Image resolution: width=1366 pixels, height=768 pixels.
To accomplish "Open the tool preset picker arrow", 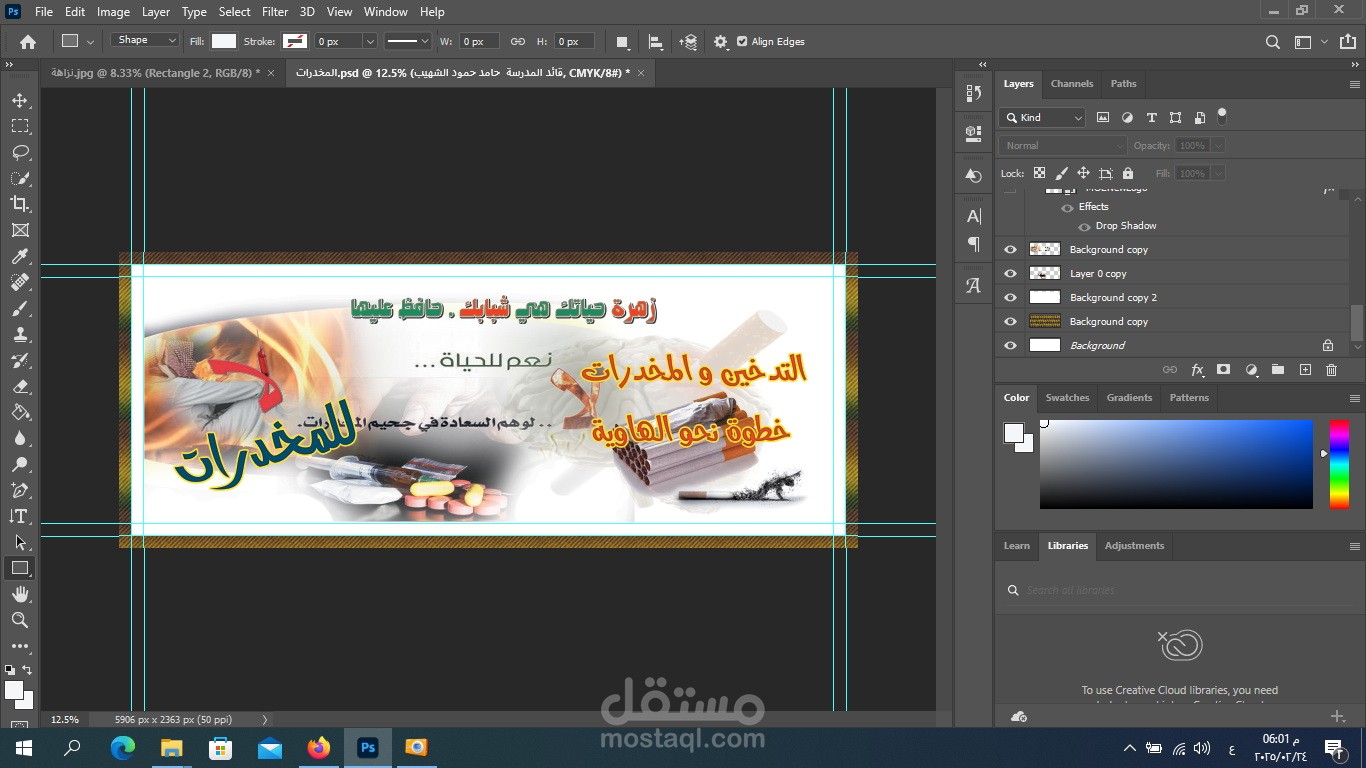I will (91, 42).
